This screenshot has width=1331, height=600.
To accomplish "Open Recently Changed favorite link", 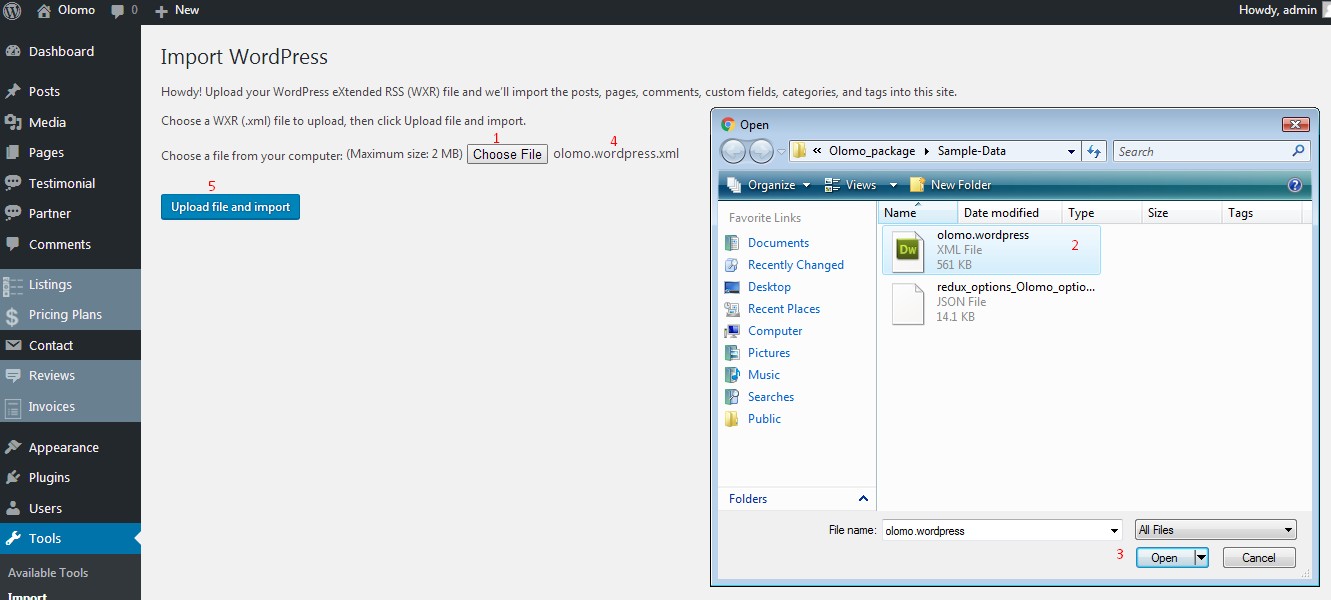I will [795, 265].
